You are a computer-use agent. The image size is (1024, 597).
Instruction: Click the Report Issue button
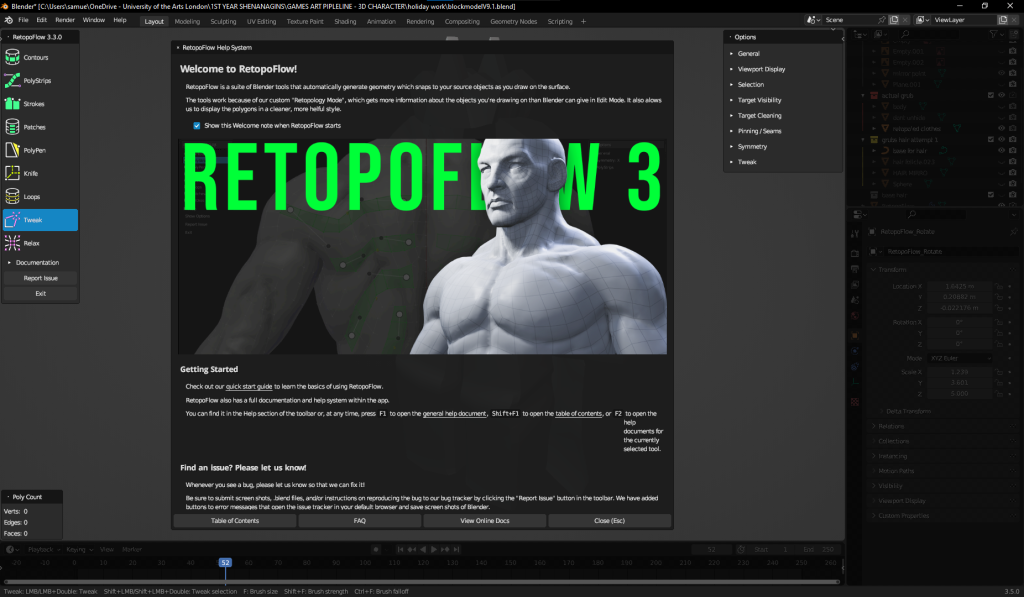[x=40, y=278]
